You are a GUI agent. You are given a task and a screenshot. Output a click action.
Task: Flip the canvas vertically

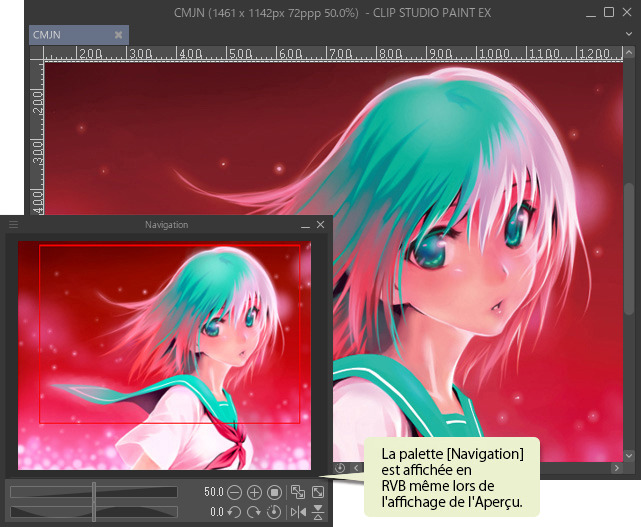click(x=318, y=512)
